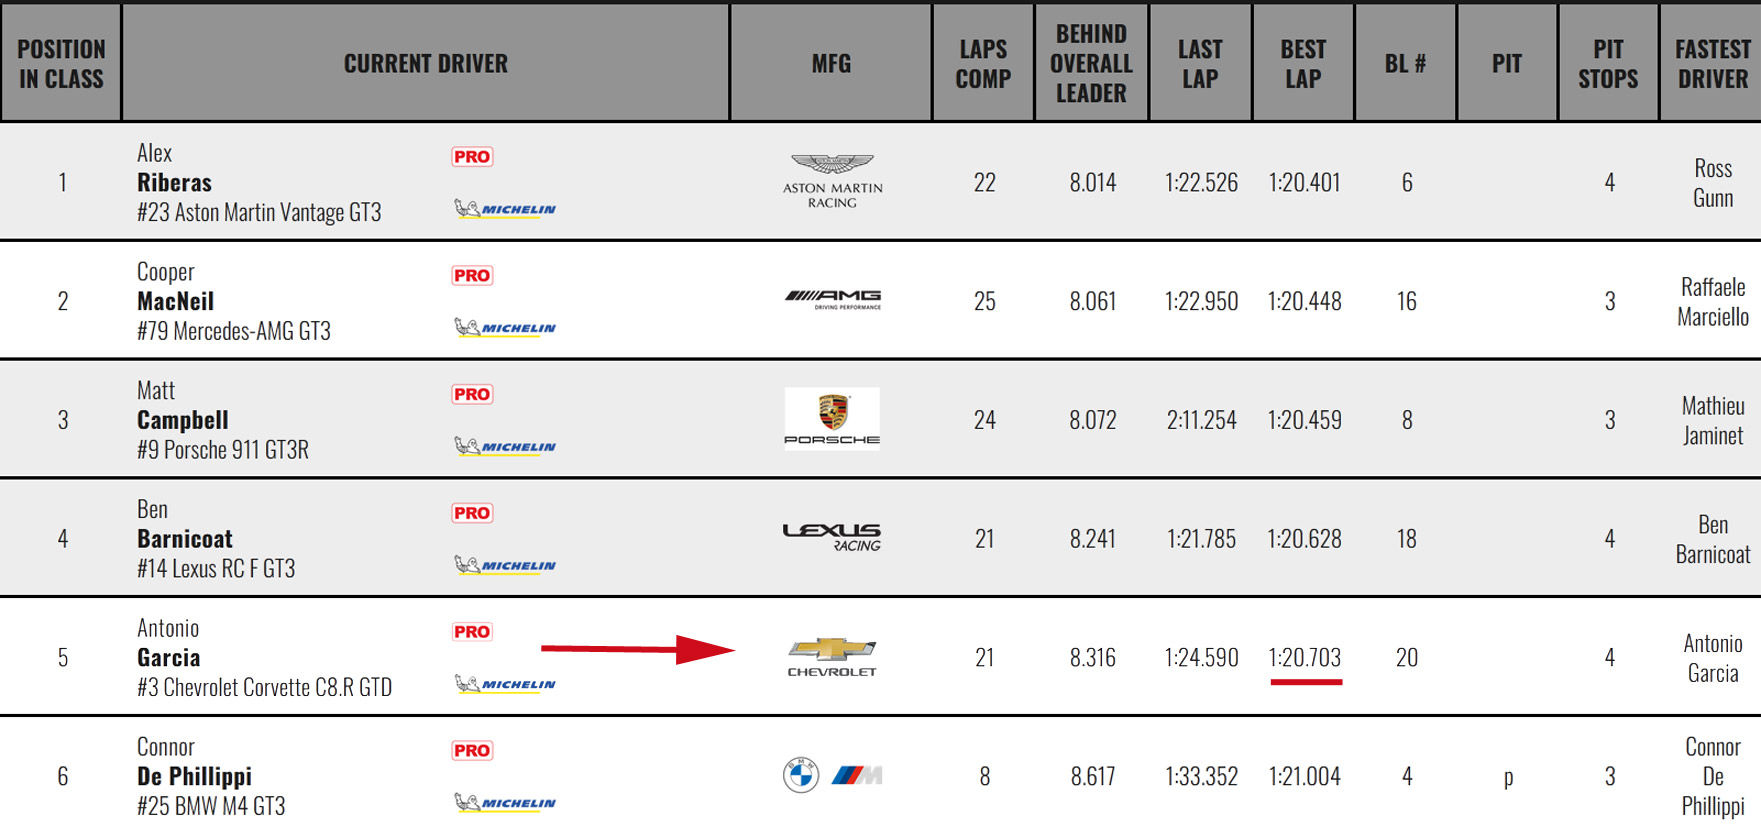Click underlined best lap 1:20.703
The width and height of the screenshot is (1761, 827).
[1304, 658]
